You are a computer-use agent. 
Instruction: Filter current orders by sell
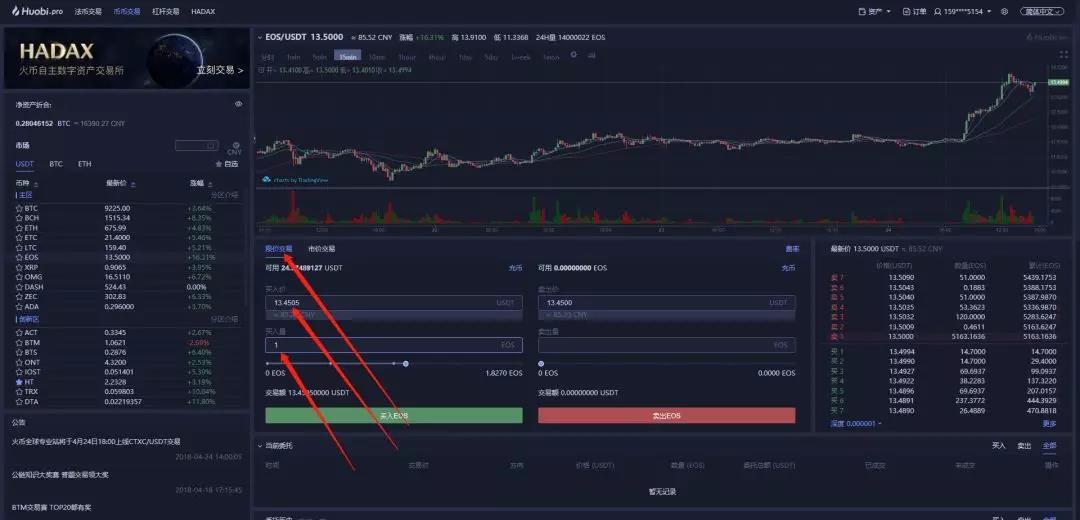(1024, 446)
